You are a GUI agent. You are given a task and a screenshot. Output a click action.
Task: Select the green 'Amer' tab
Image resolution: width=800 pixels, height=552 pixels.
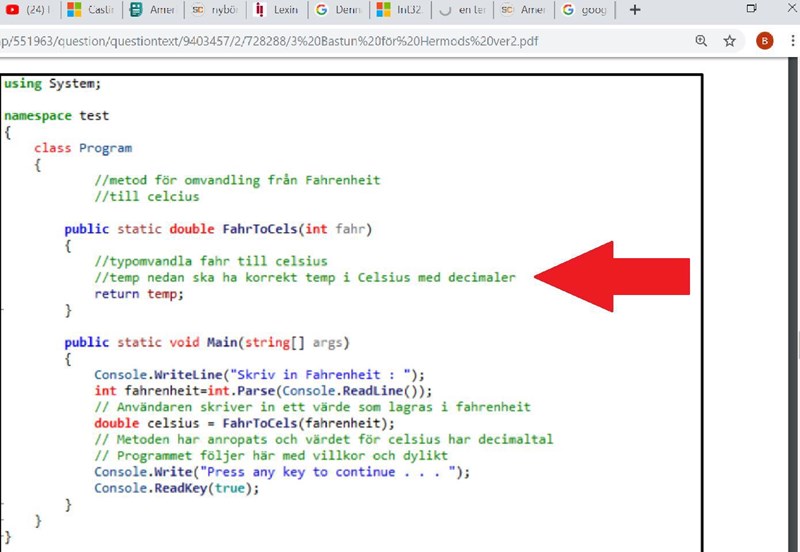[x=156, y=10]
